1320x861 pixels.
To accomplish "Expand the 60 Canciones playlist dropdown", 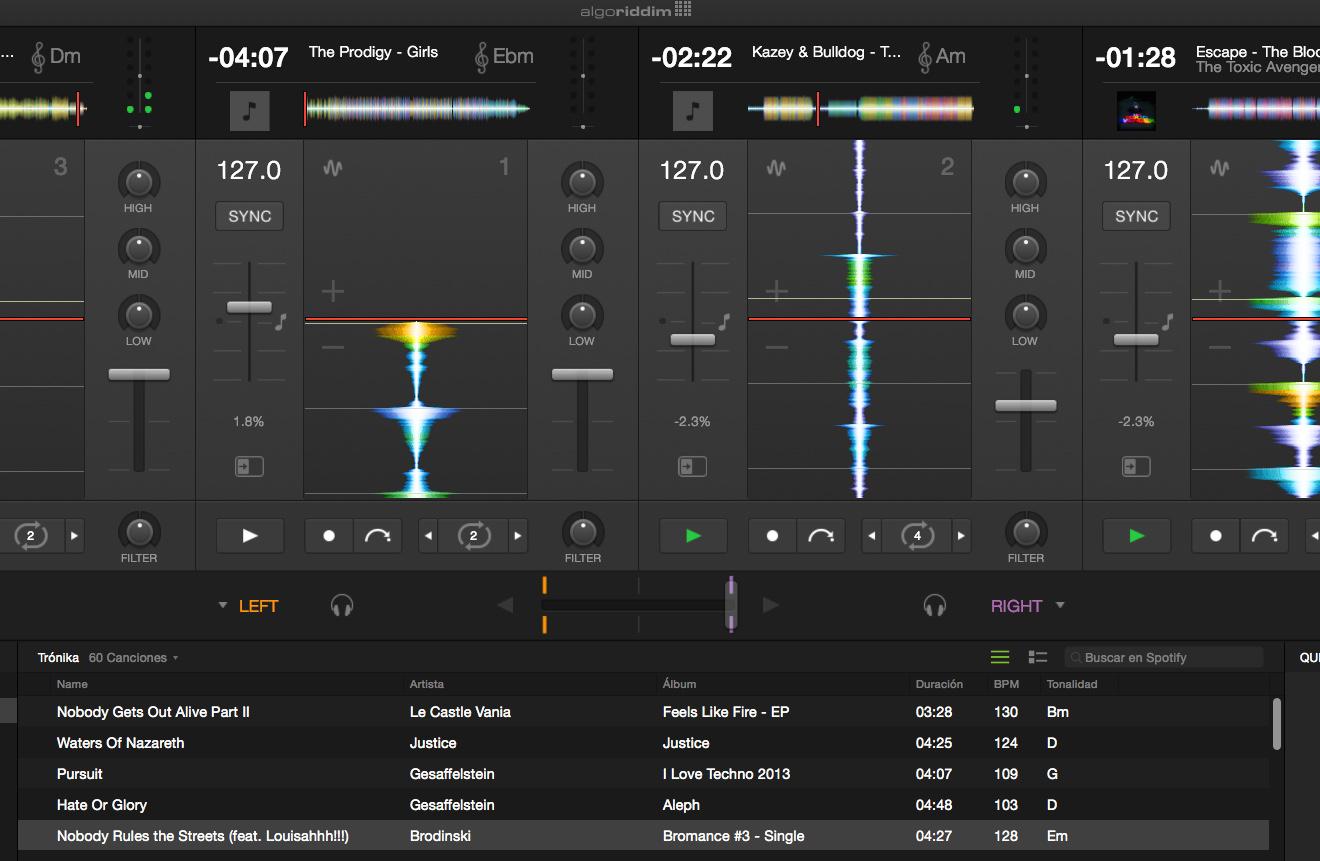I will (x=134, y=658).
